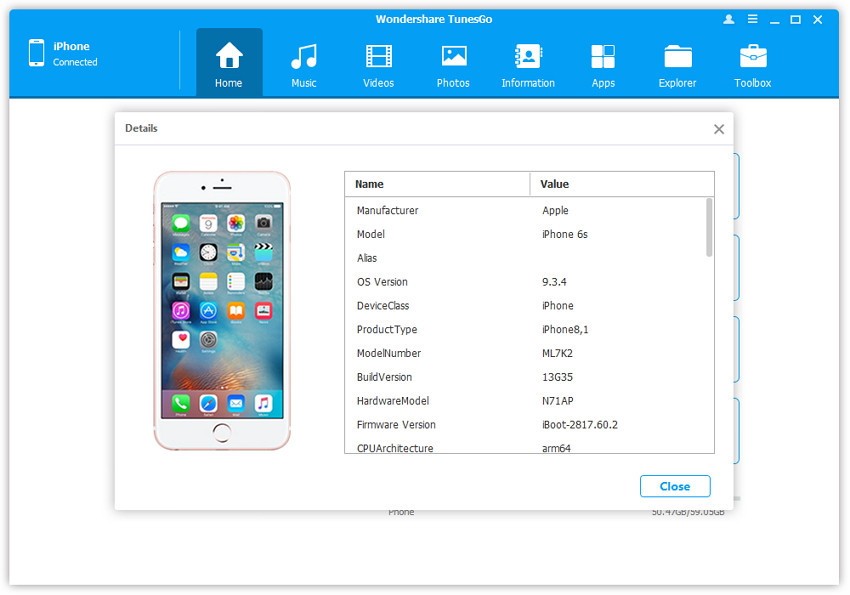Click the value '9.3.4'
Screen dimensions: 850x595
[554, 282]
